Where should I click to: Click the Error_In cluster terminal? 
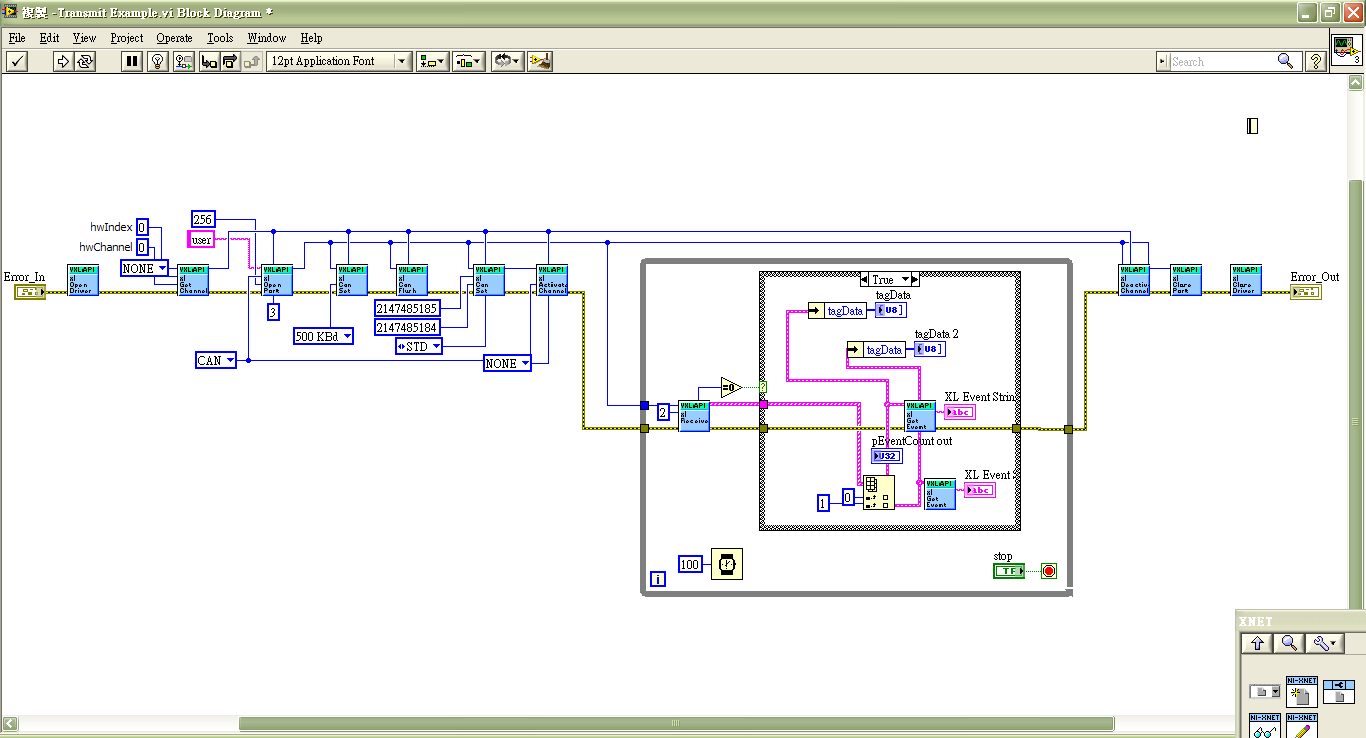tap(30, 291)
